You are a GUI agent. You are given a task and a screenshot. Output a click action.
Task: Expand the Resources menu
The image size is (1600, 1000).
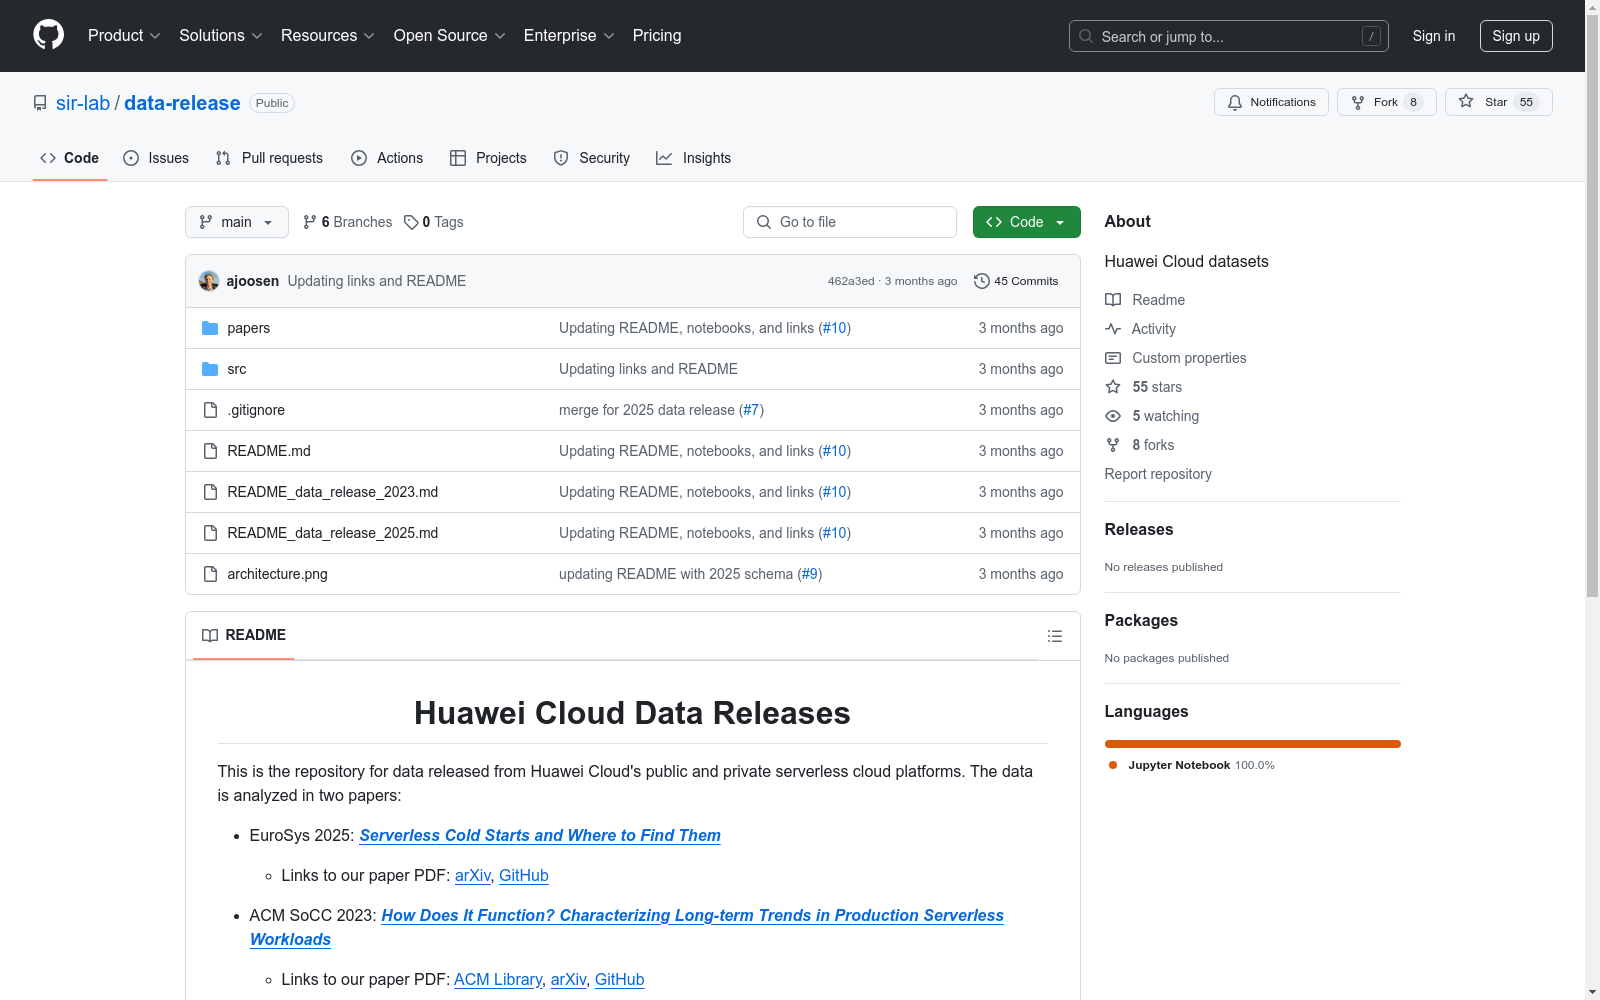[x=328, y=35]
